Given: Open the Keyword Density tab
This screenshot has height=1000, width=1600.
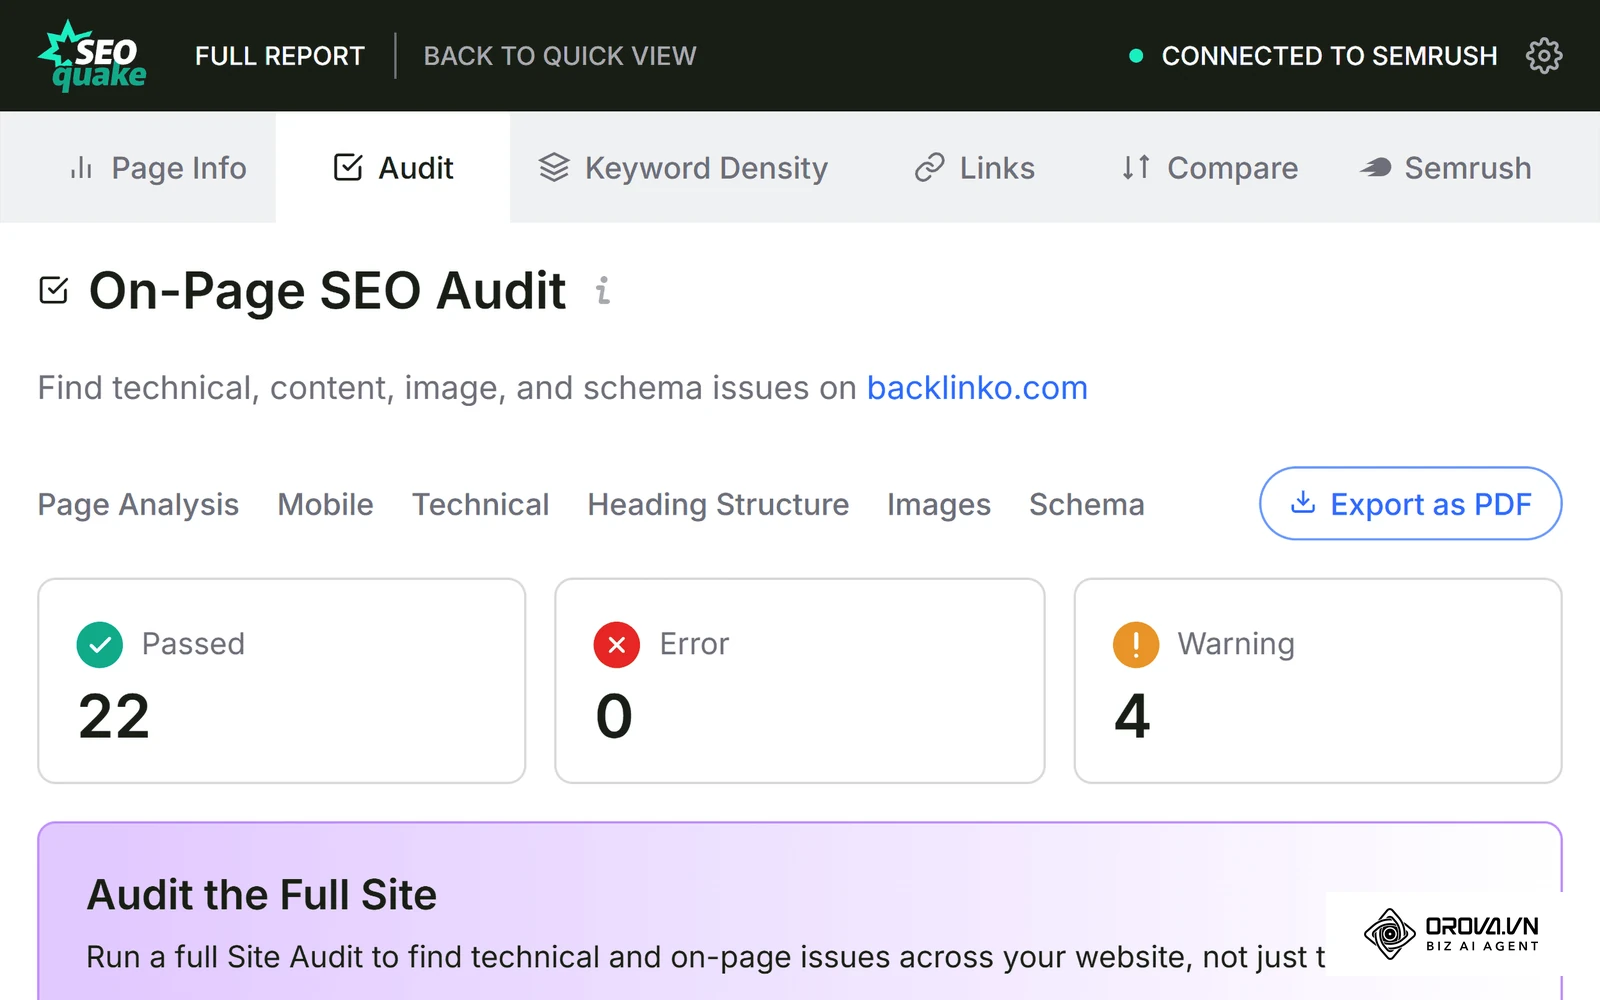Looking at the screenshot, I should click(x=684, y=168).
